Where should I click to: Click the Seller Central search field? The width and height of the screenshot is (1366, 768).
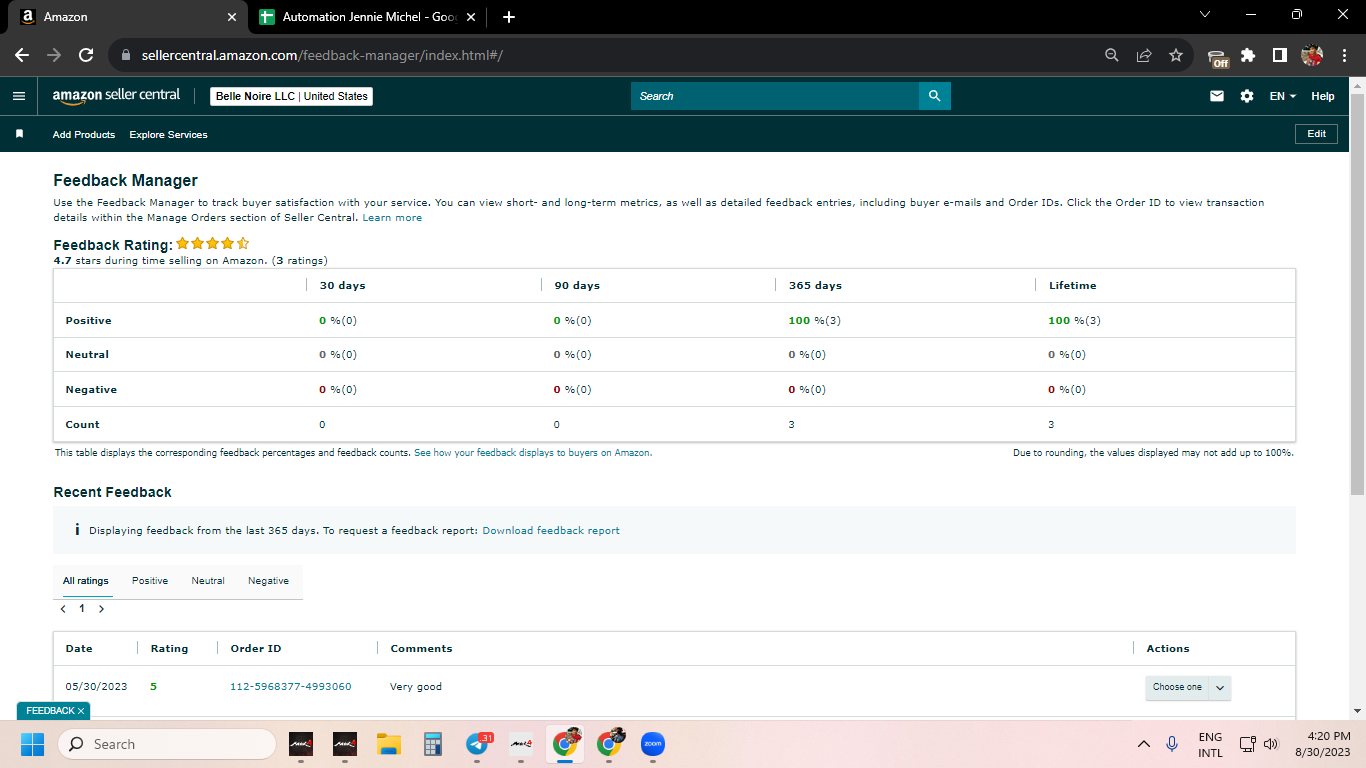click(775, 96)
